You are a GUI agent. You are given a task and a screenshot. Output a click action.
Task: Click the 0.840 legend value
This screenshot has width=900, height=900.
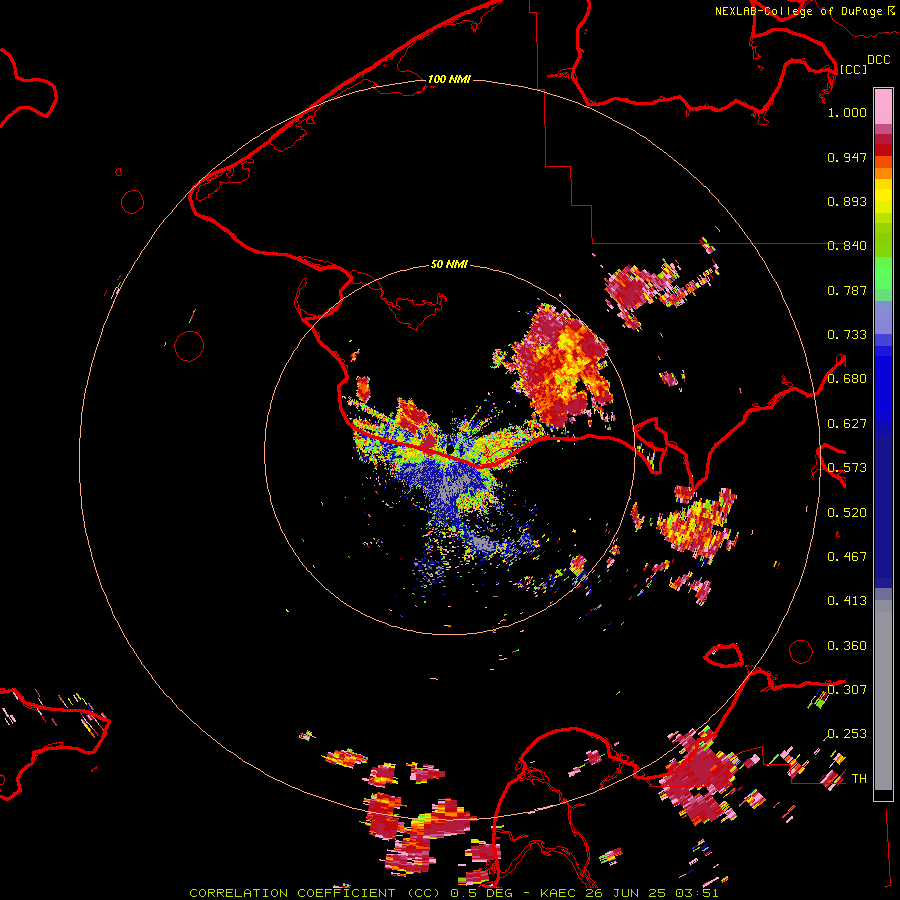847,246
